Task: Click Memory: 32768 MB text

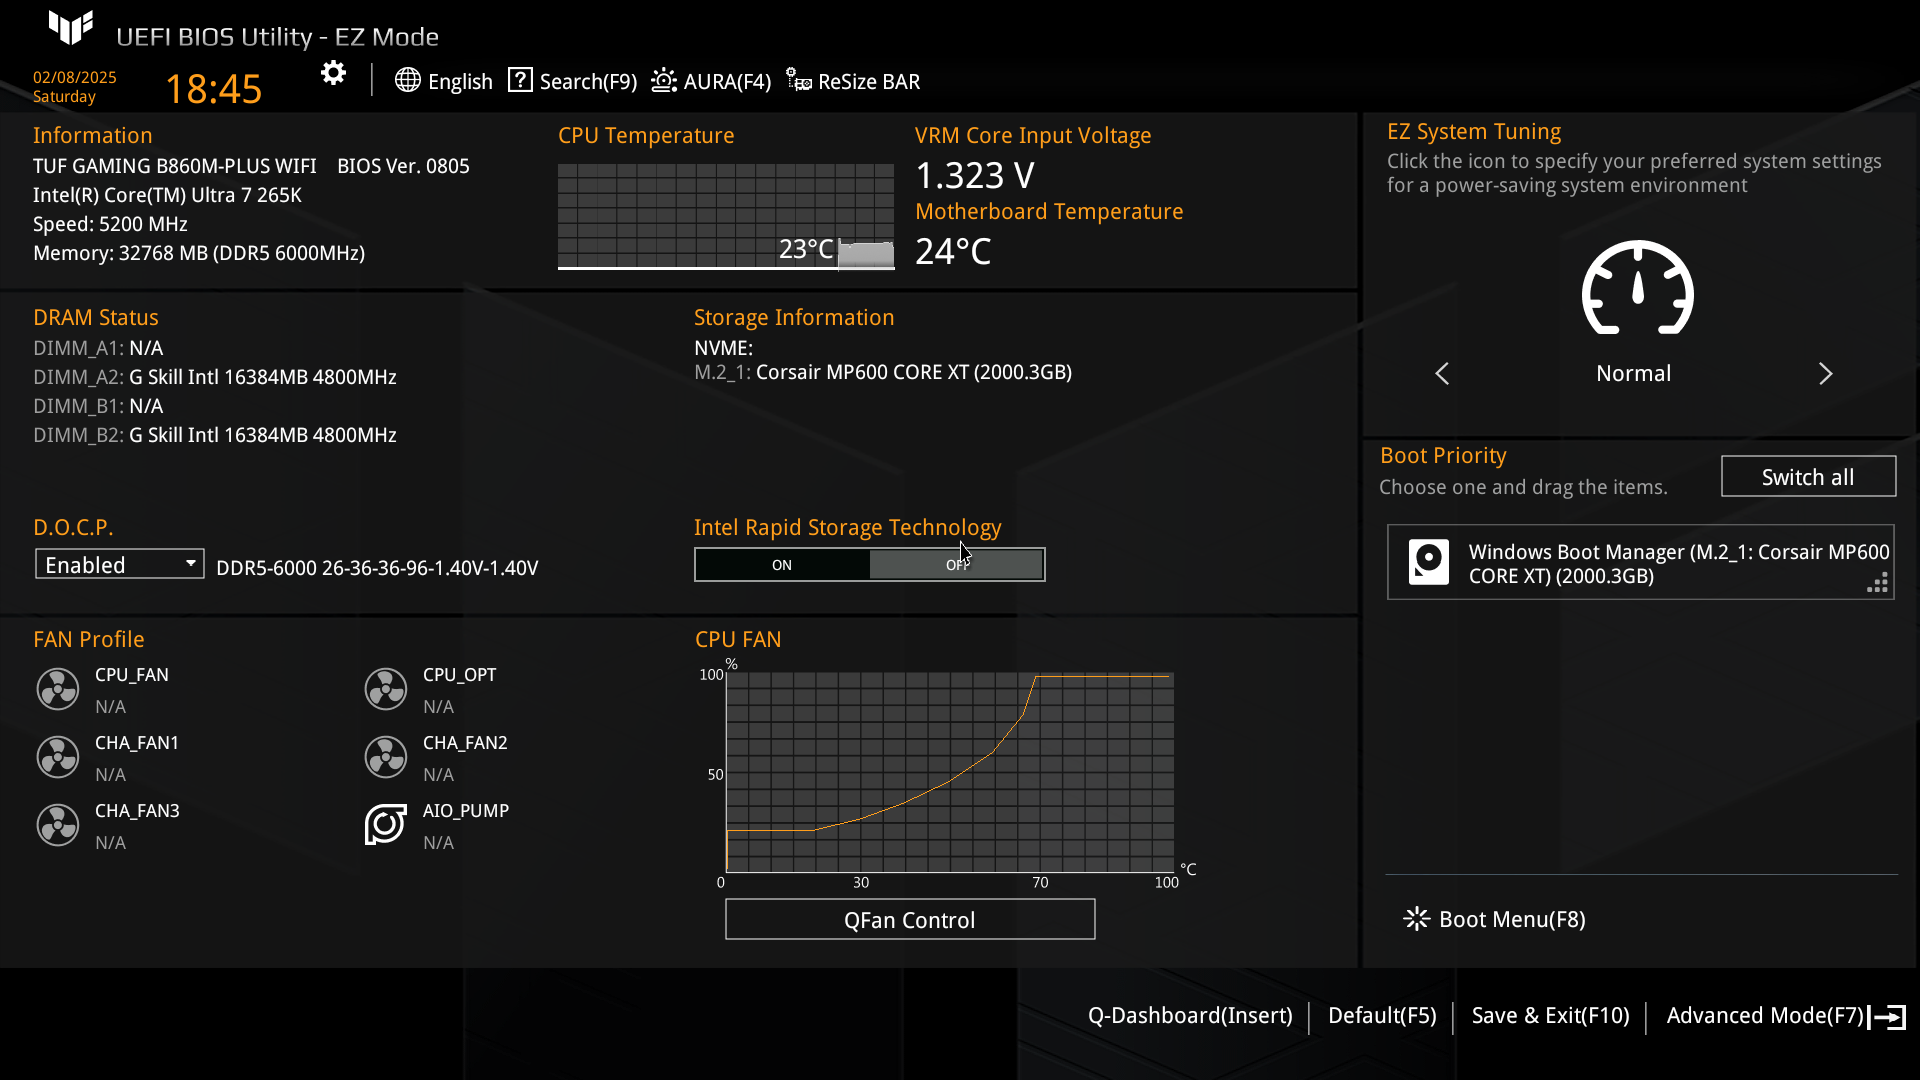Action: coord(199,253)
